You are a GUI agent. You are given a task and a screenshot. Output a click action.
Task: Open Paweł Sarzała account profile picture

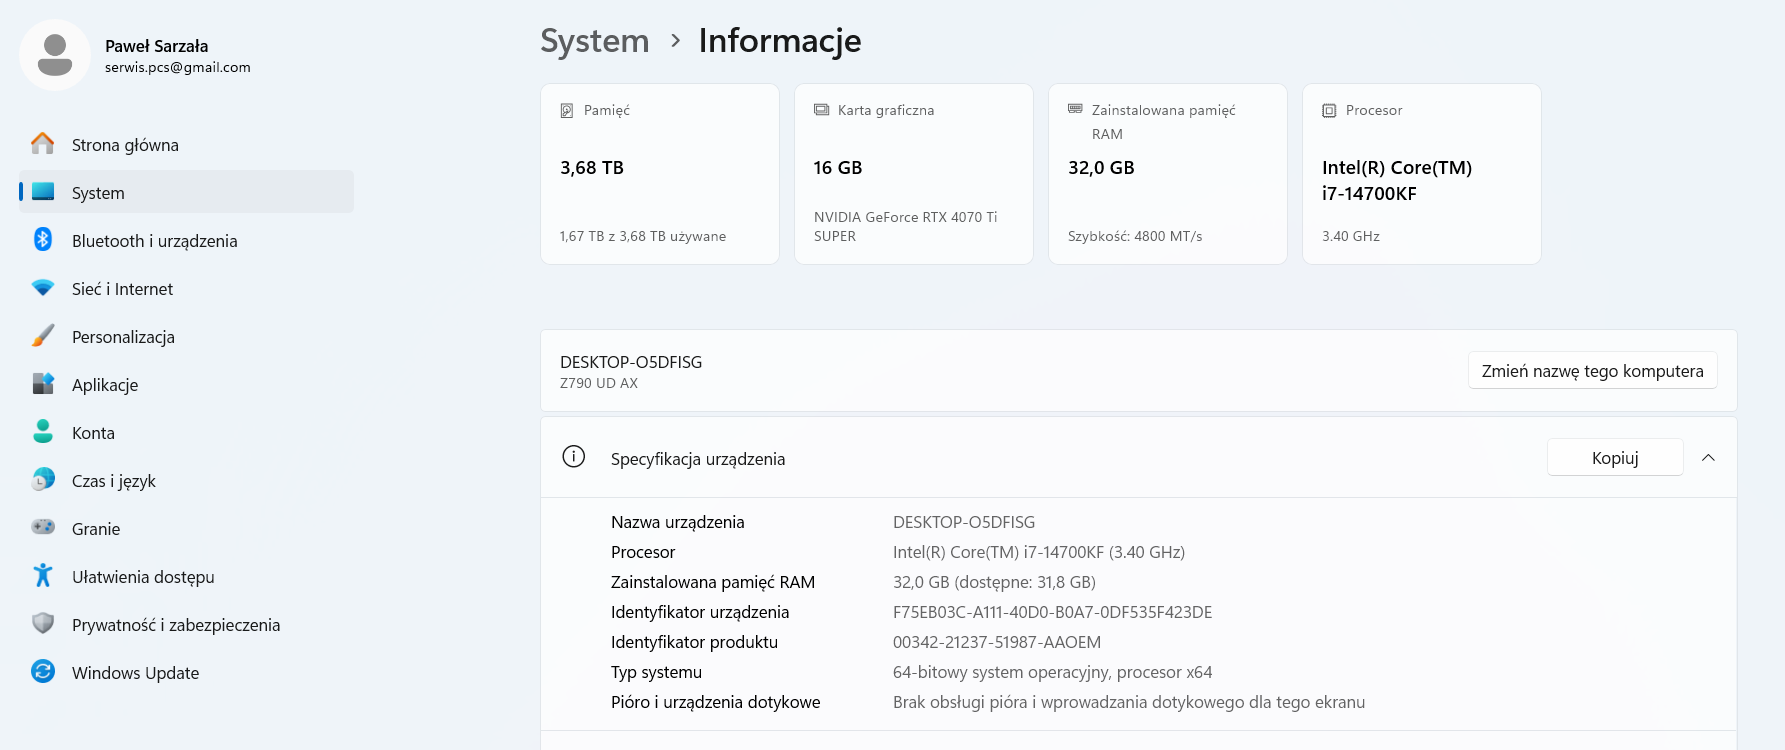pos(55,55)
